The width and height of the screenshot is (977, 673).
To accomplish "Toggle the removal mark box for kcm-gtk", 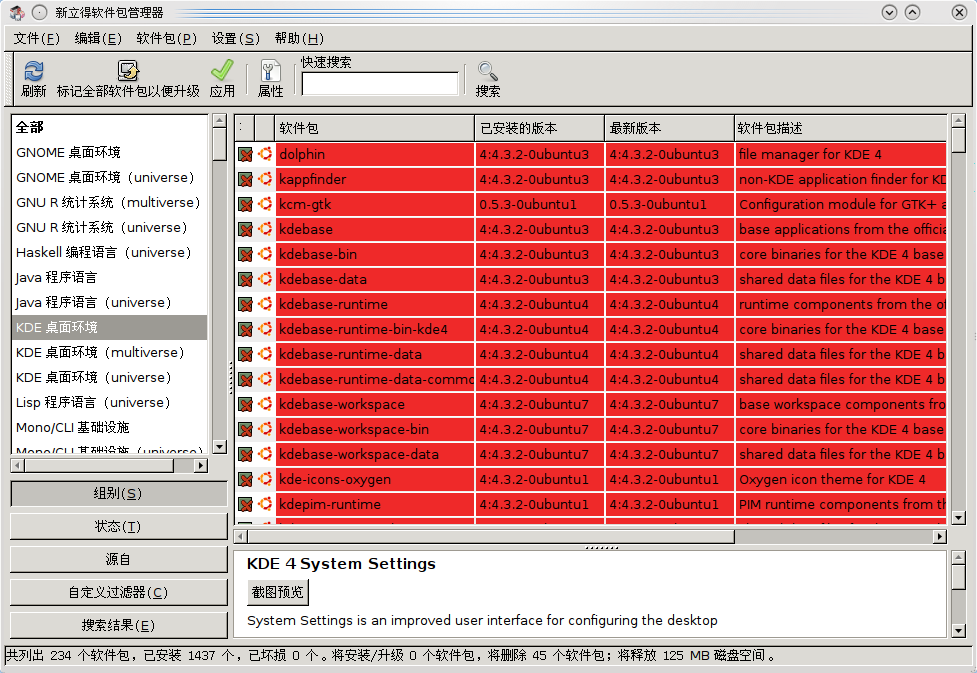I will [245, 204].
